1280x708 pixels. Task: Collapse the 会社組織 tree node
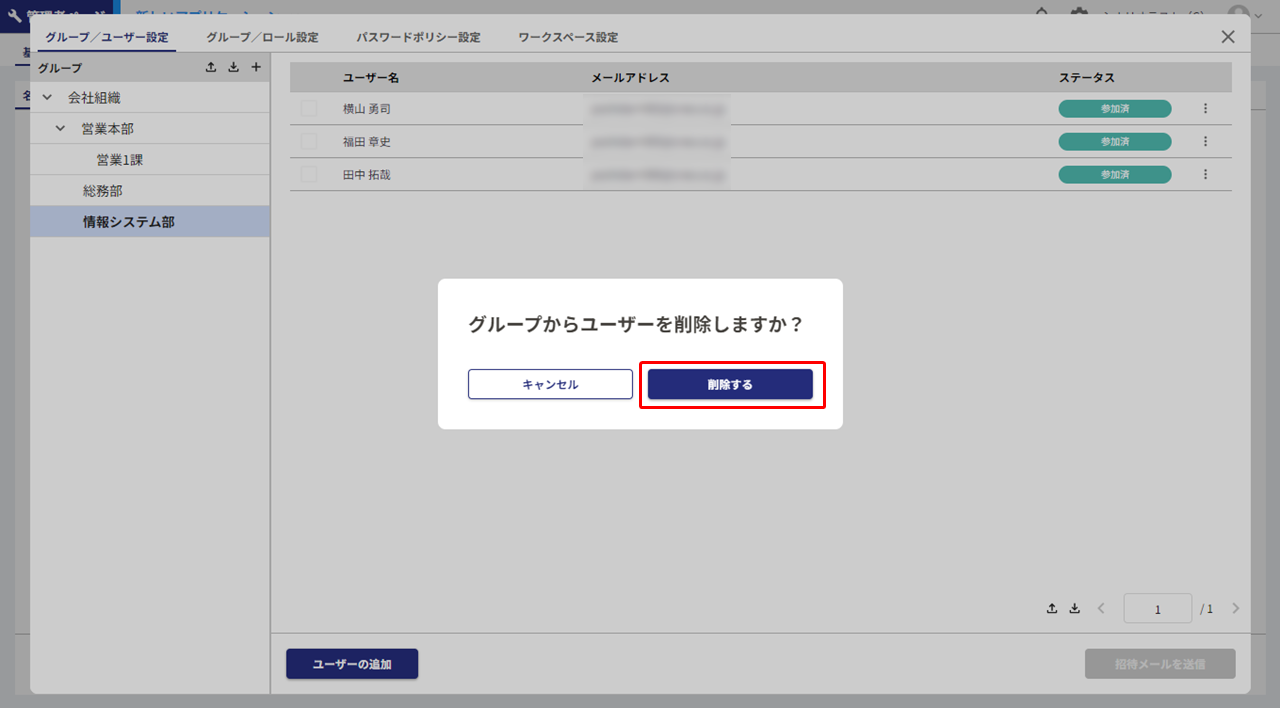(47, 98)
